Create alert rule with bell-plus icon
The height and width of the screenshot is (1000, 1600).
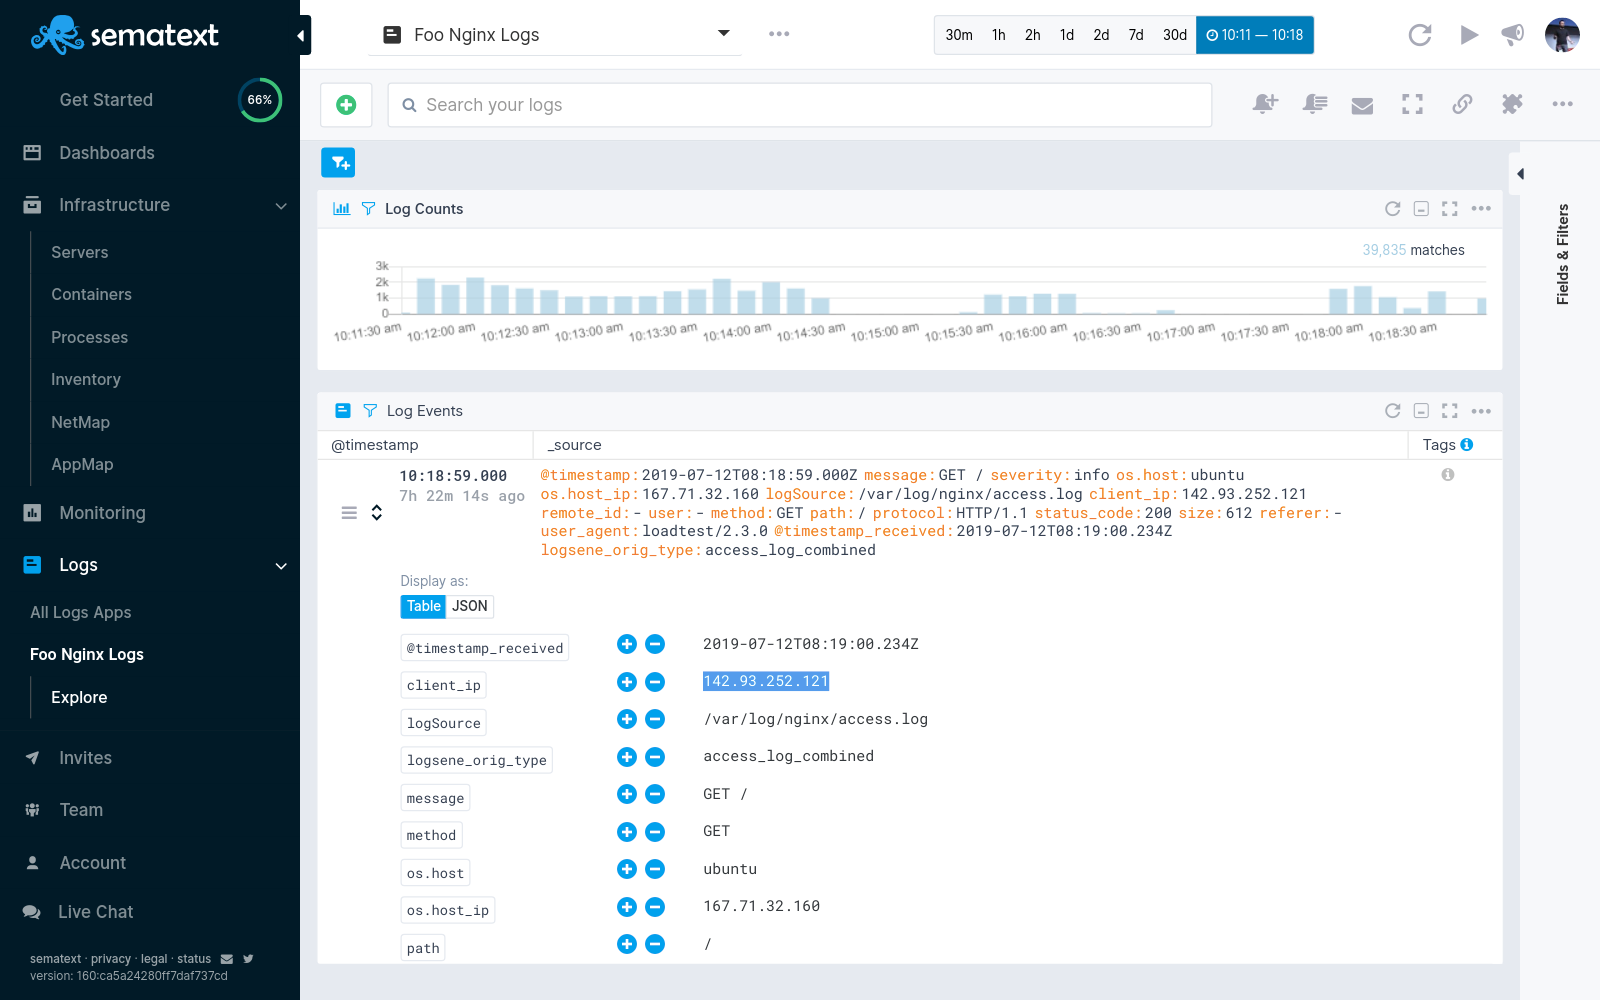click(x=1265, y=104)
